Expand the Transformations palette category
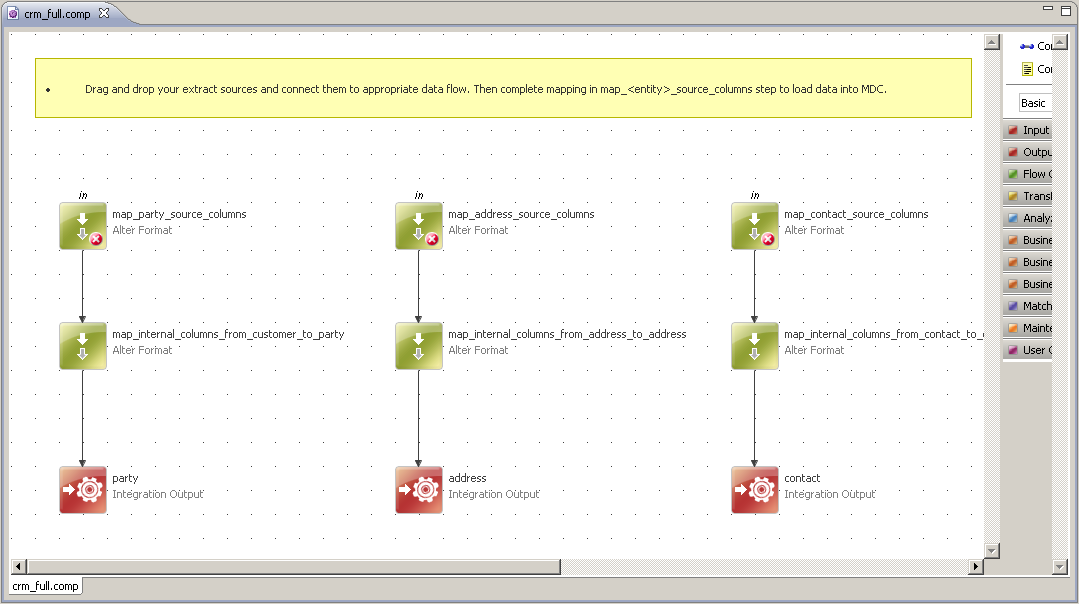 pos(1028,197)
